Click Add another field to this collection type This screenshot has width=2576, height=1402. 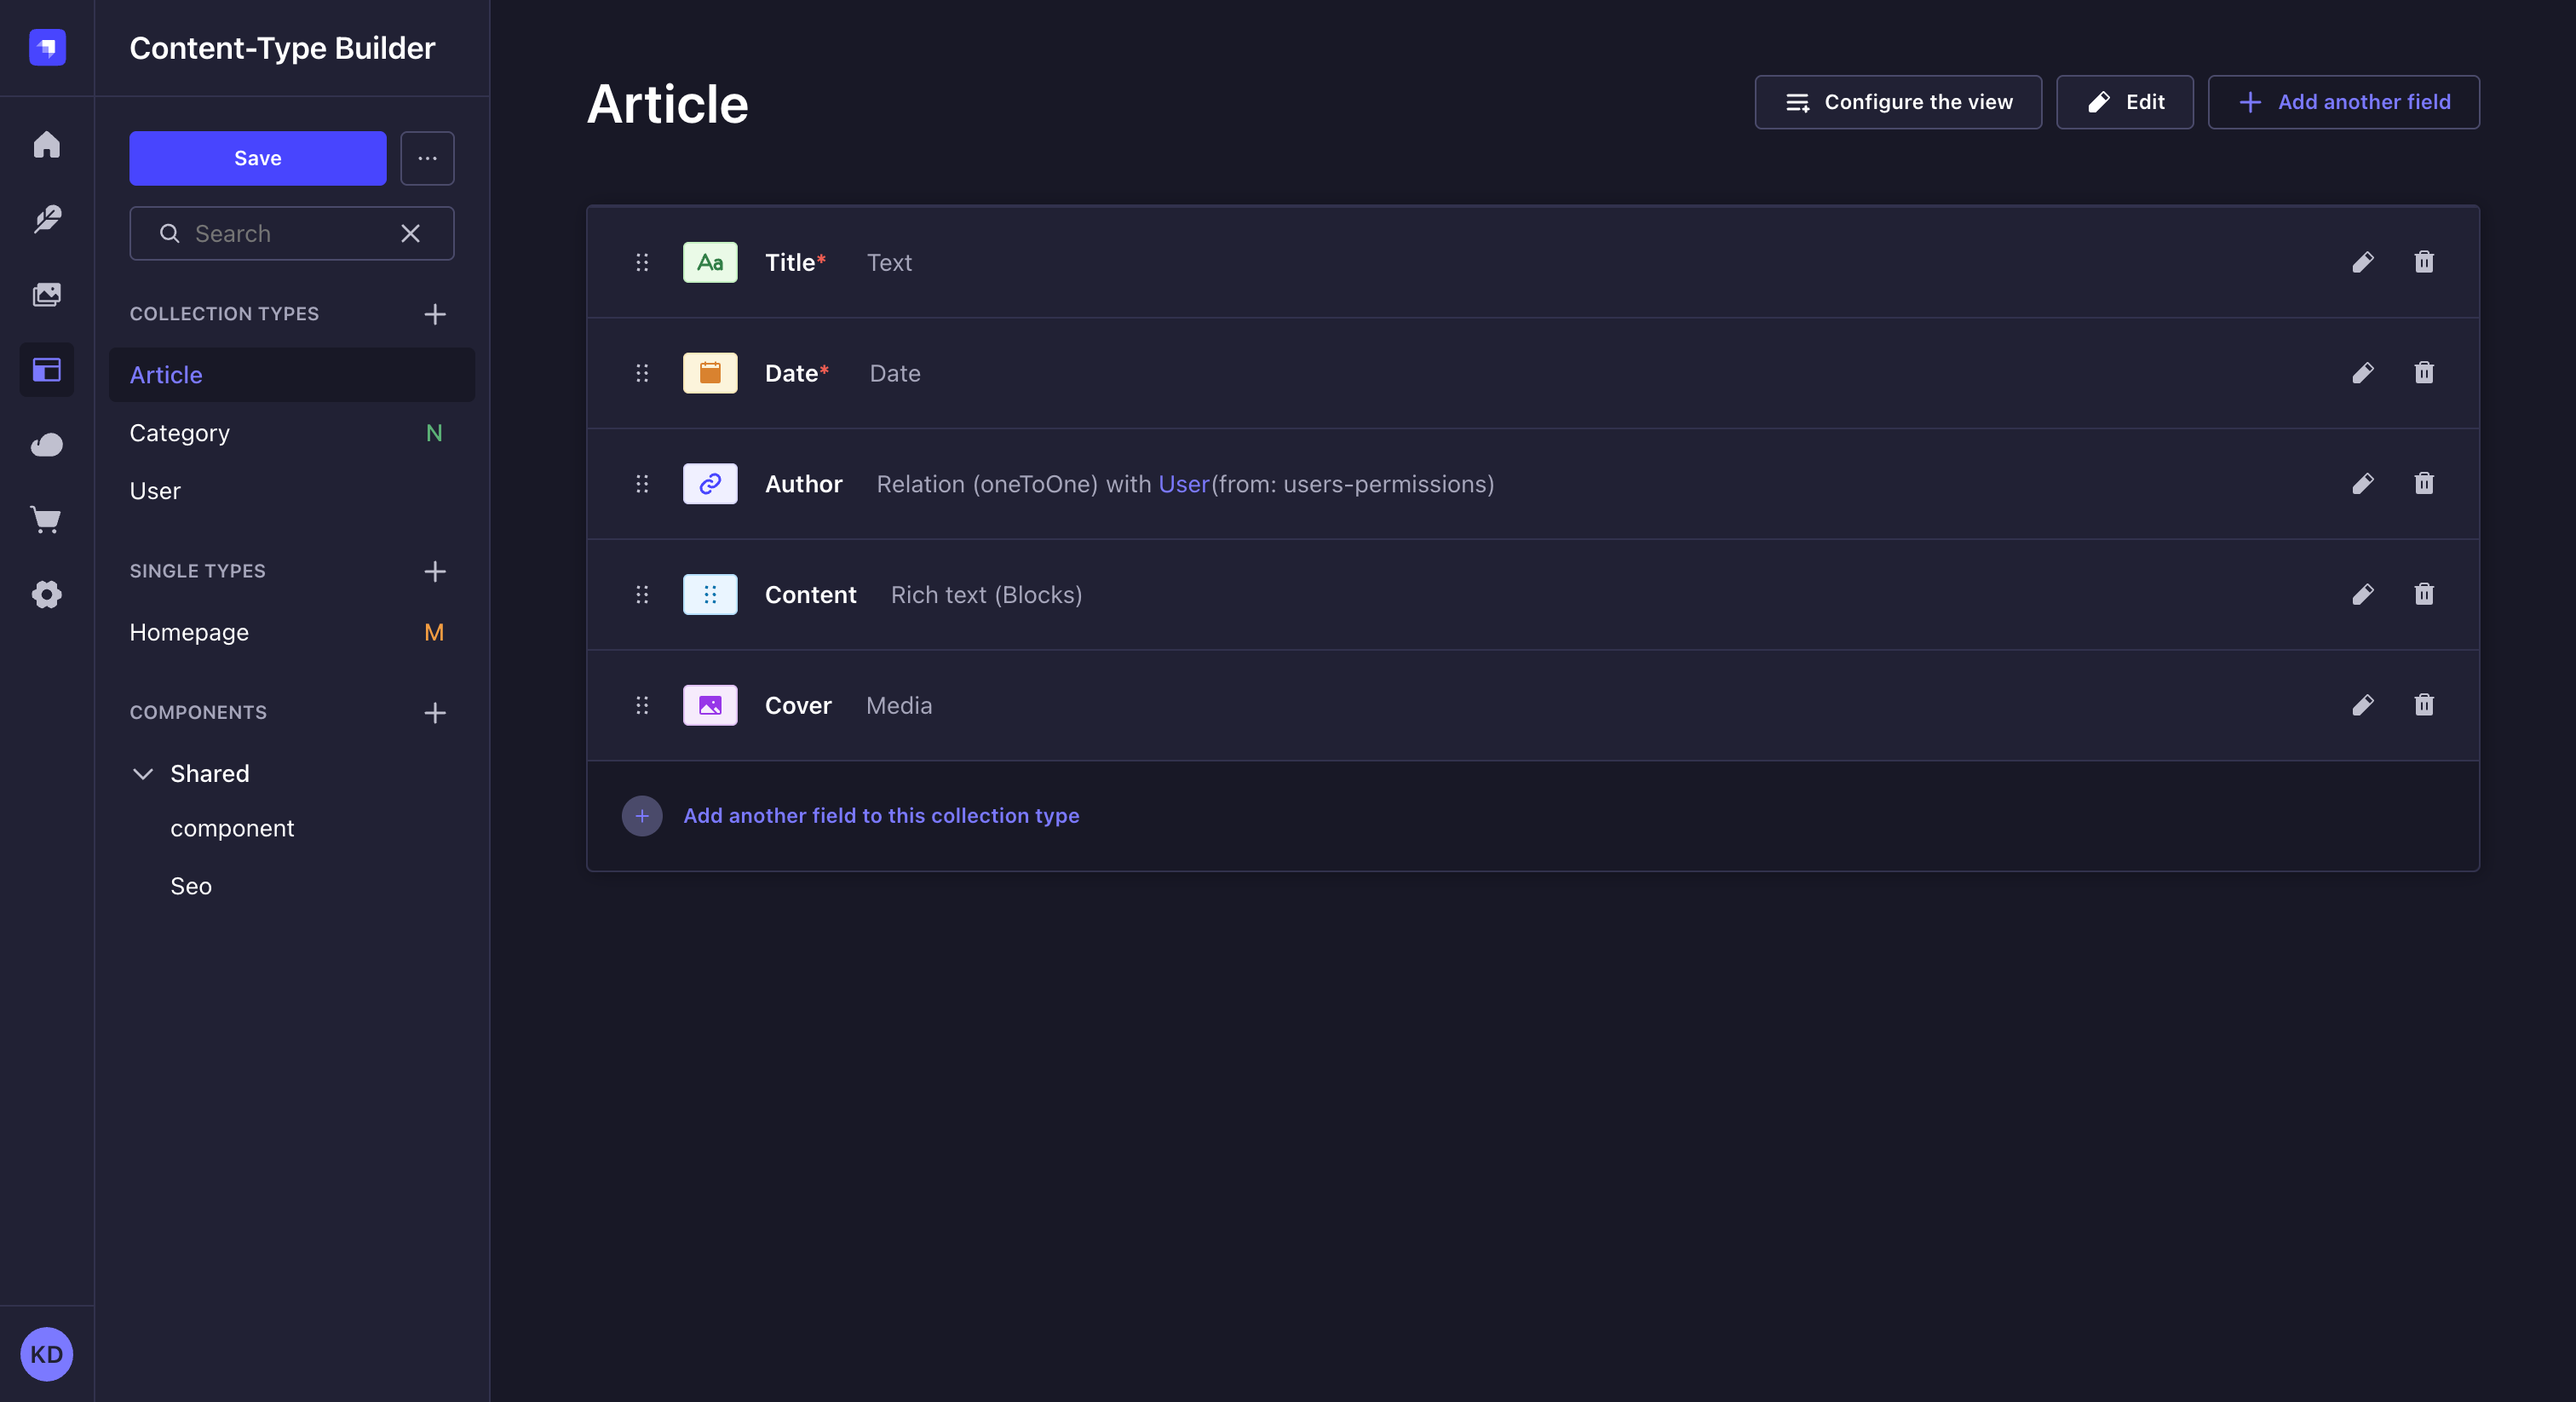pyautogui.click(x=881, y=815)
